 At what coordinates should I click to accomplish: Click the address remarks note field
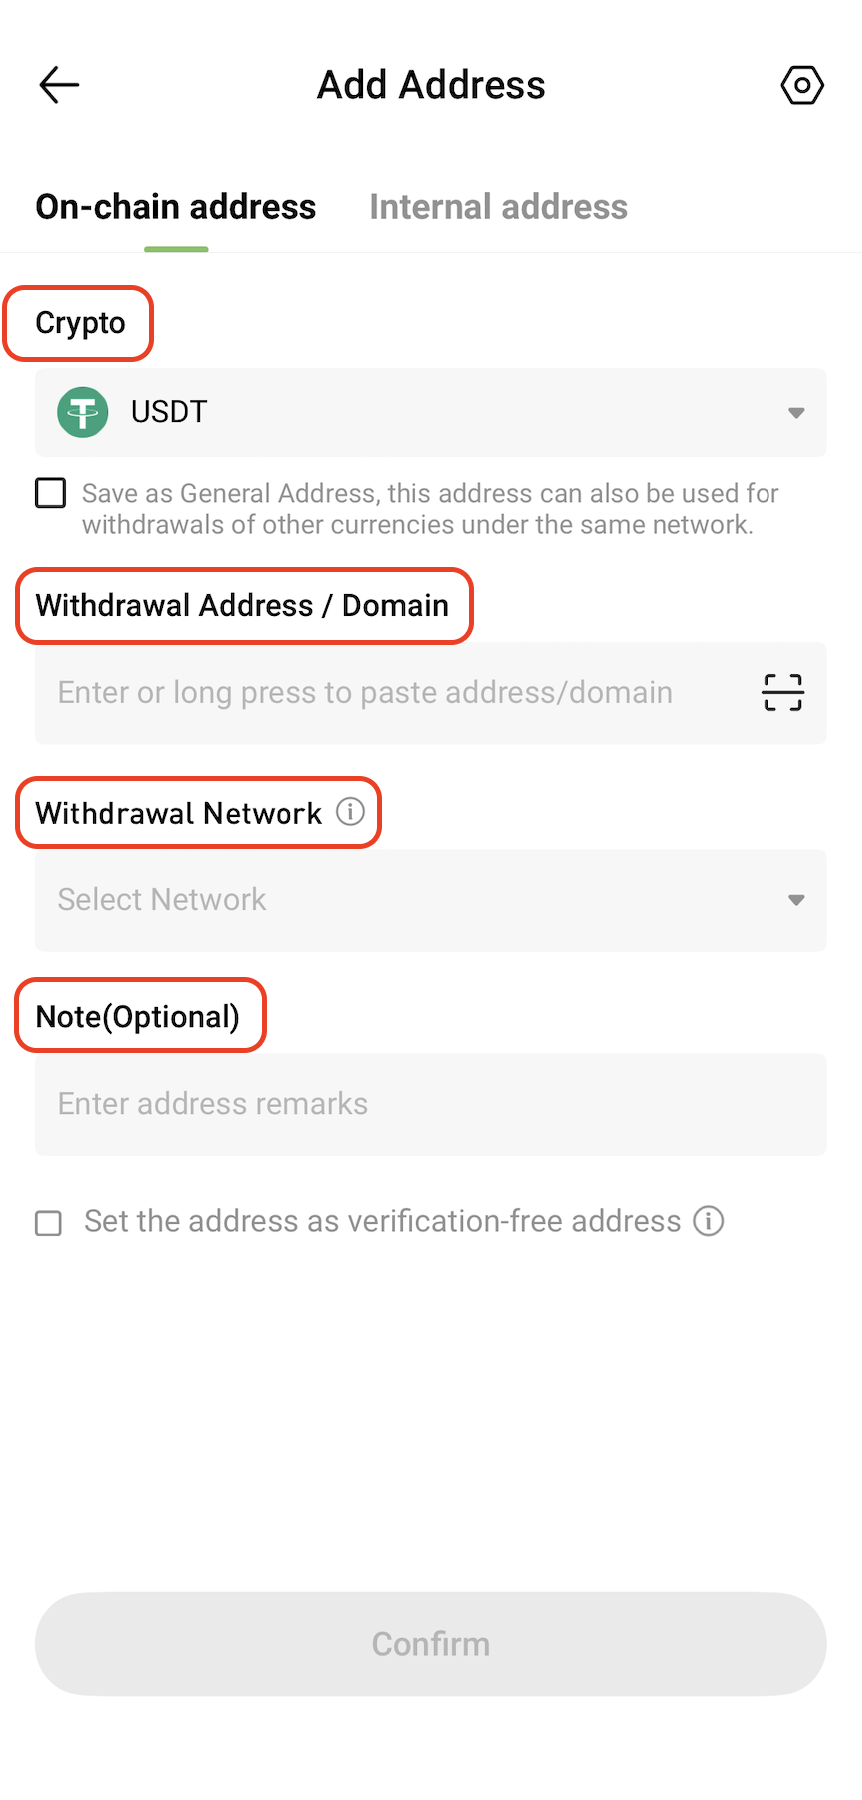click(x=430, y=1104)
